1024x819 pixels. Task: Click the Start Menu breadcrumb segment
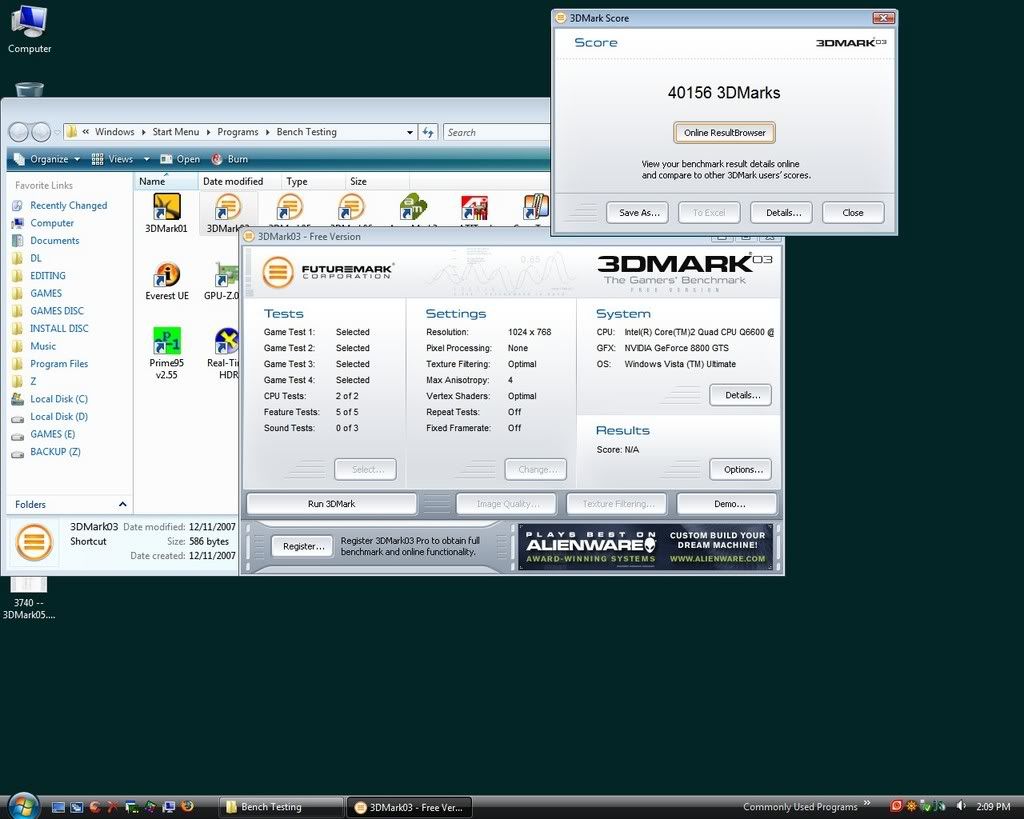pyautogui.click(x=176, y=132)
